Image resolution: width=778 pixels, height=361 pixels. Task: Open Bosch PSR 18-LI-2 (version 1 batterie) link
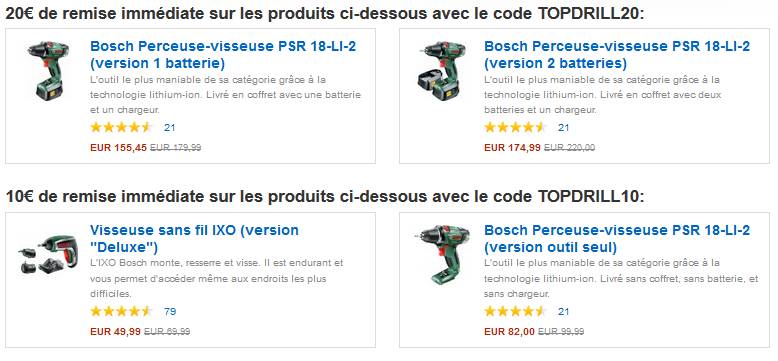tap(223, 55)
